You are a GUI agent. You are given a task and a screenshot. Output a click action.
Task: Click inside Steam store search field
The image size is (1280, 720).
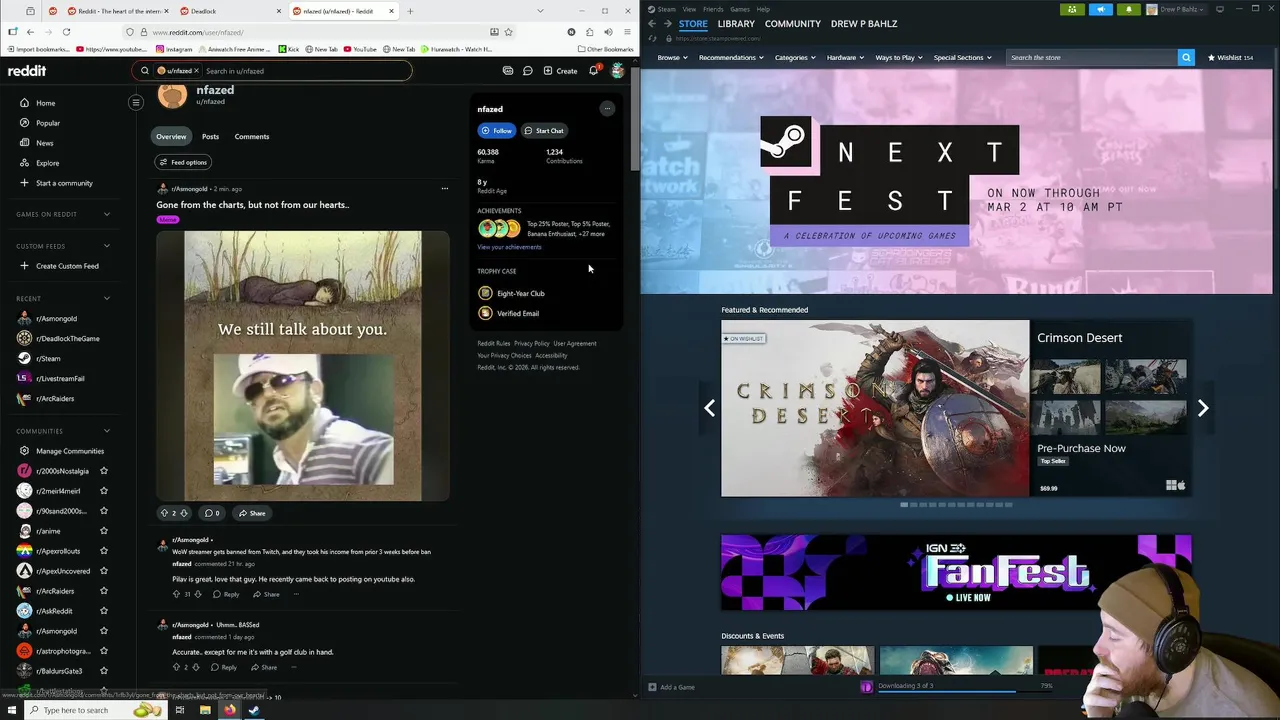click(1091, 57)
